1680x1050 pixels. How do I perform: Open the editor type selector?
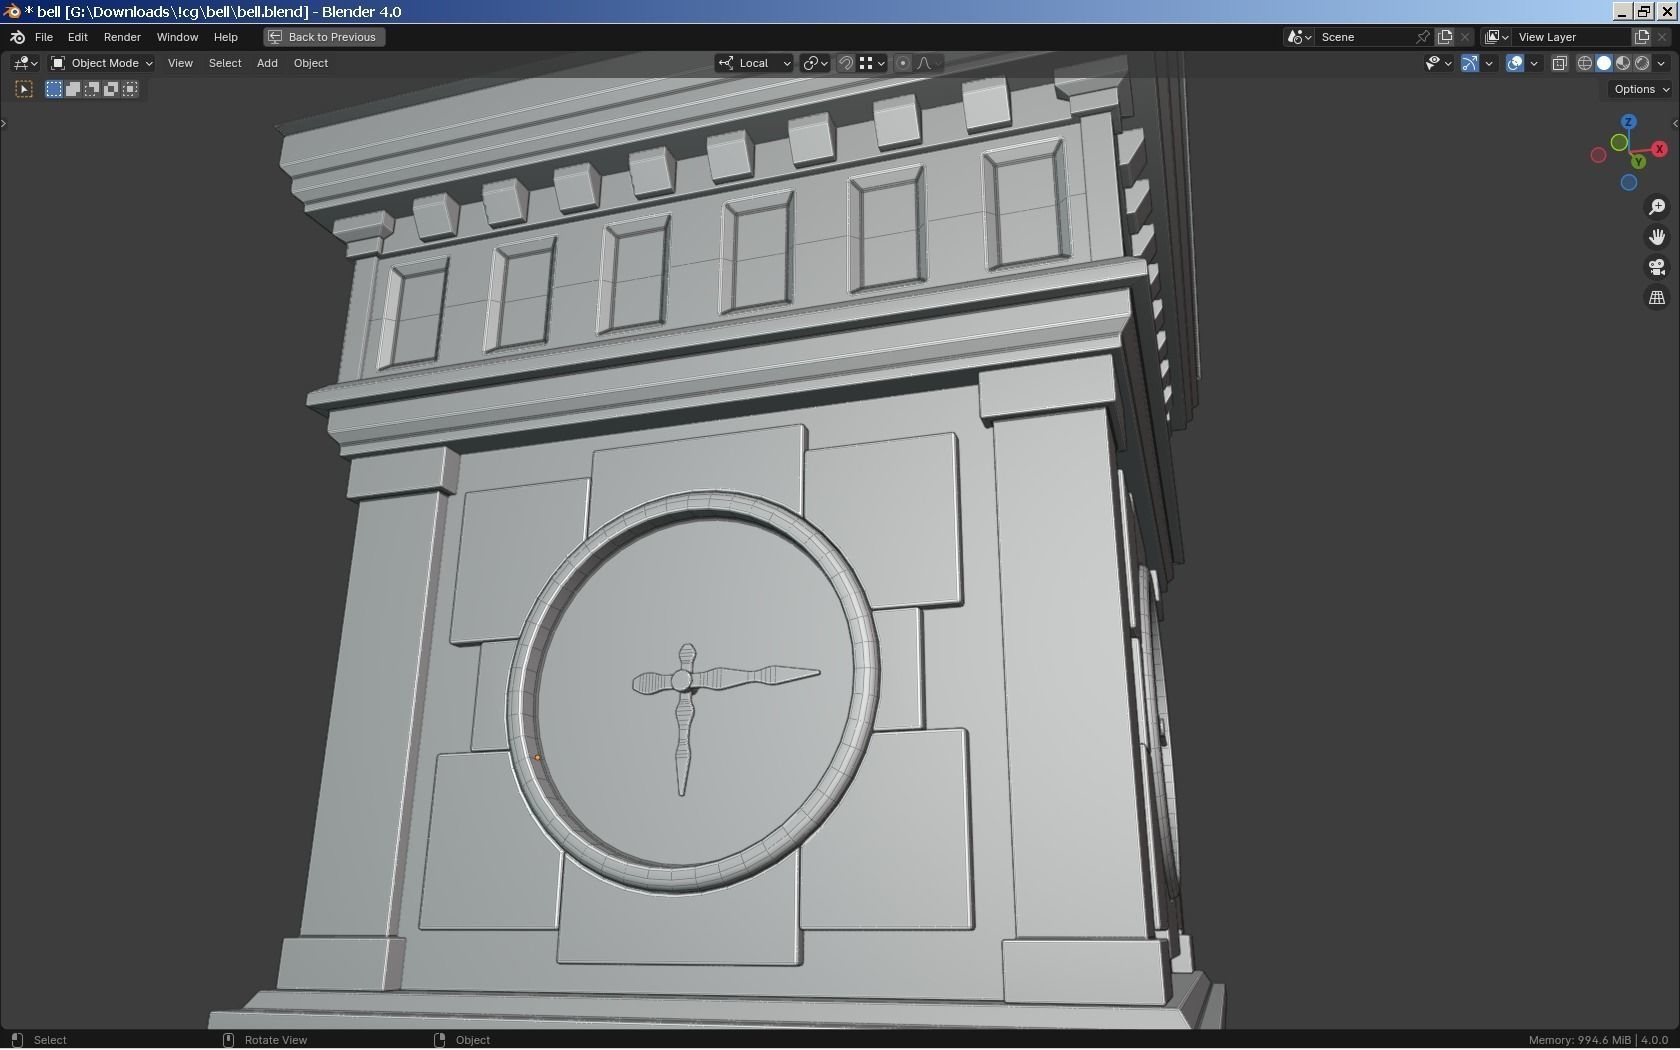pyautogui.click(x=25, y=63)
